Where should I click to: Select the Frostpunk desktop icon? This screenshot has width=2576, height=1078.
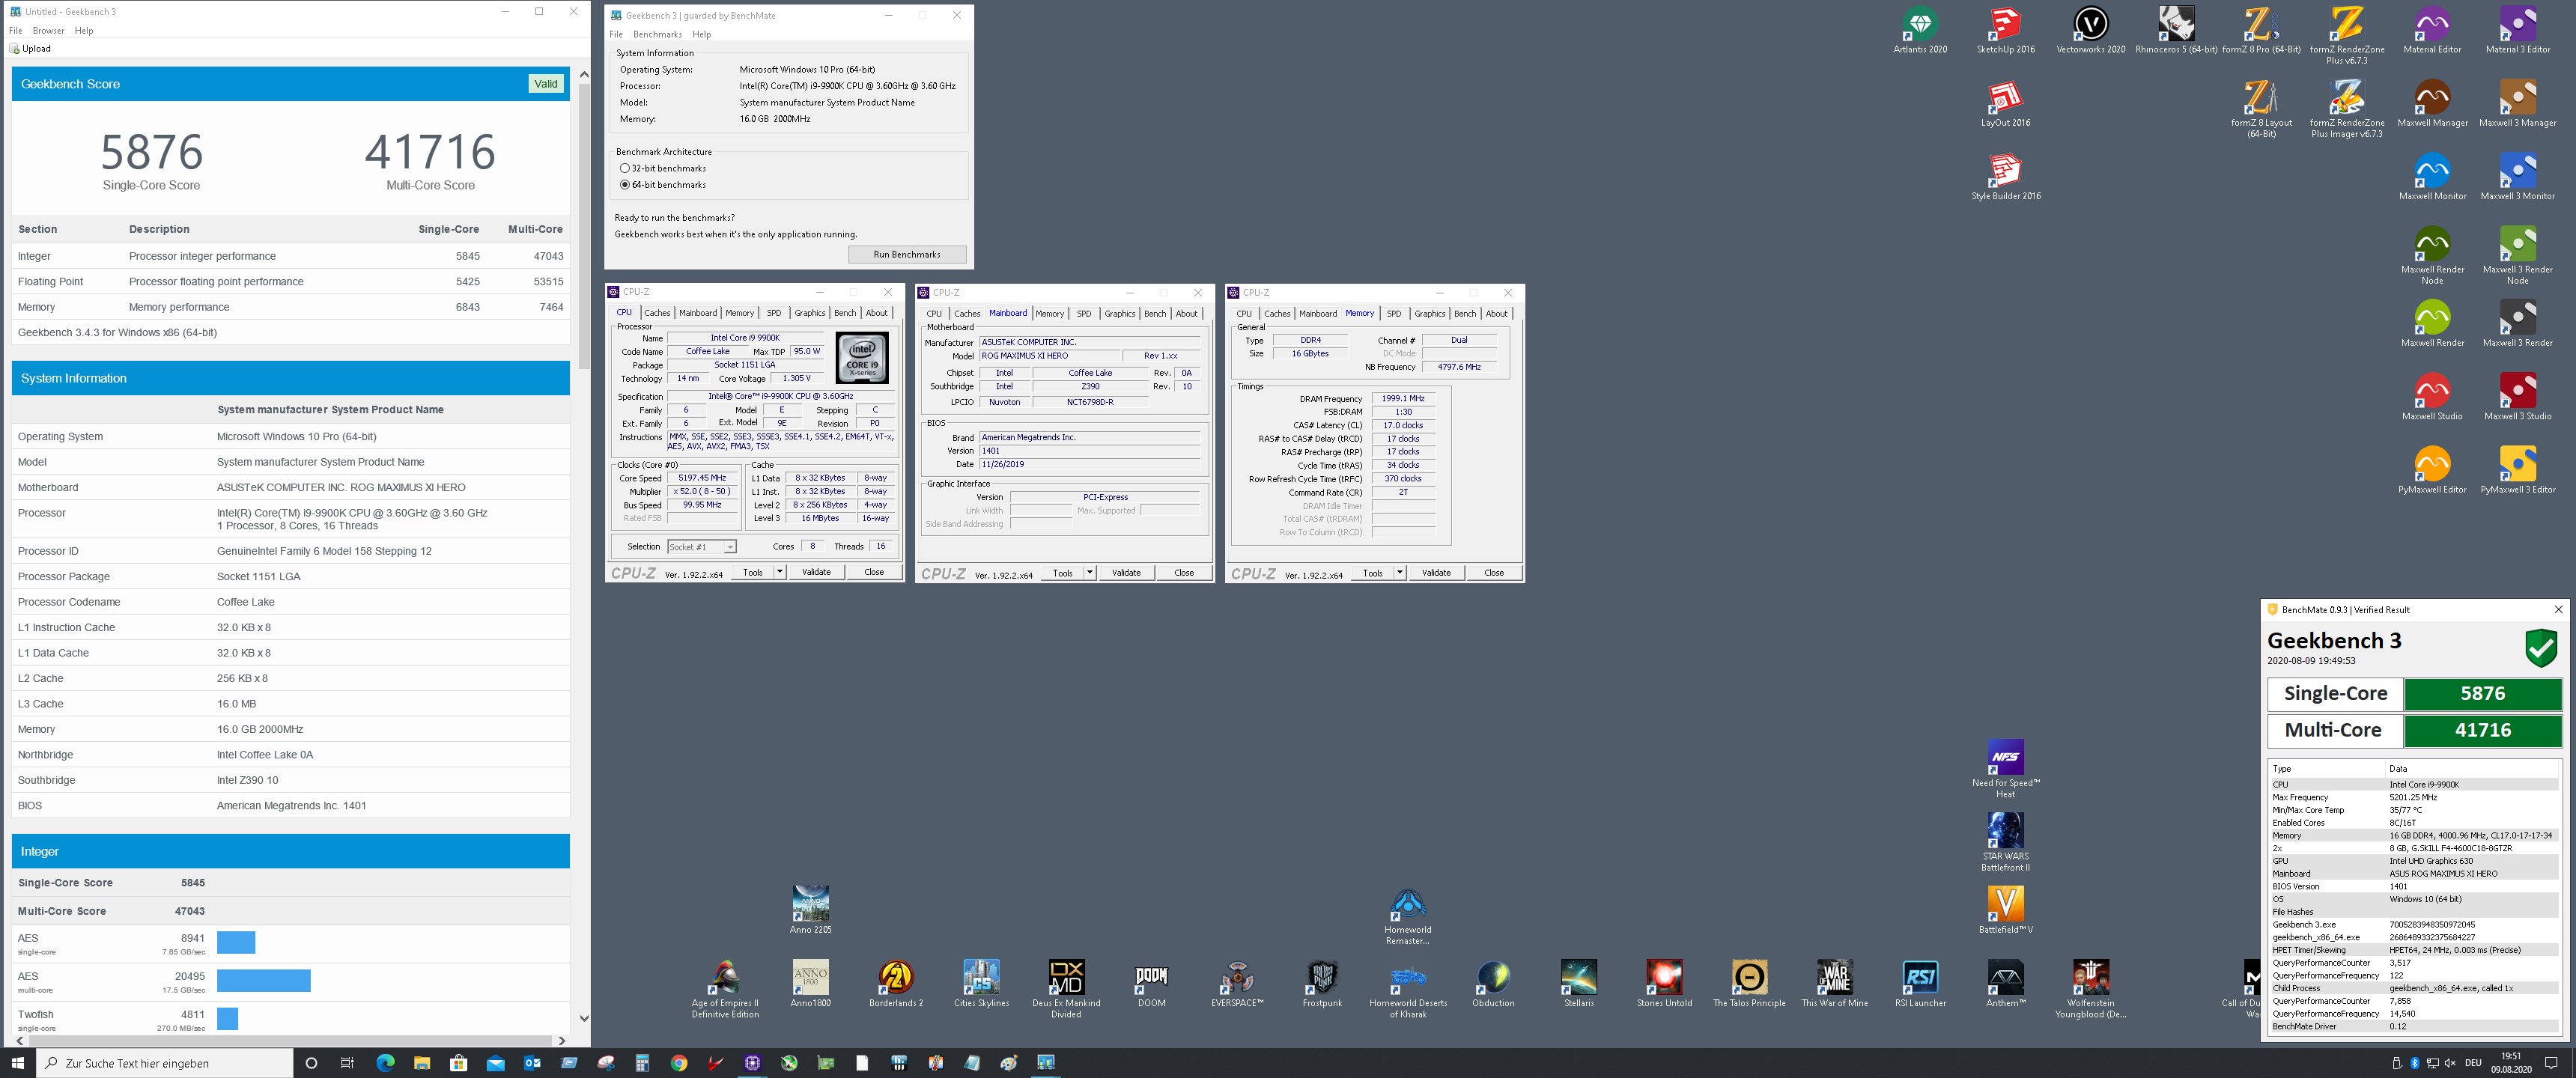point(1322,984)
